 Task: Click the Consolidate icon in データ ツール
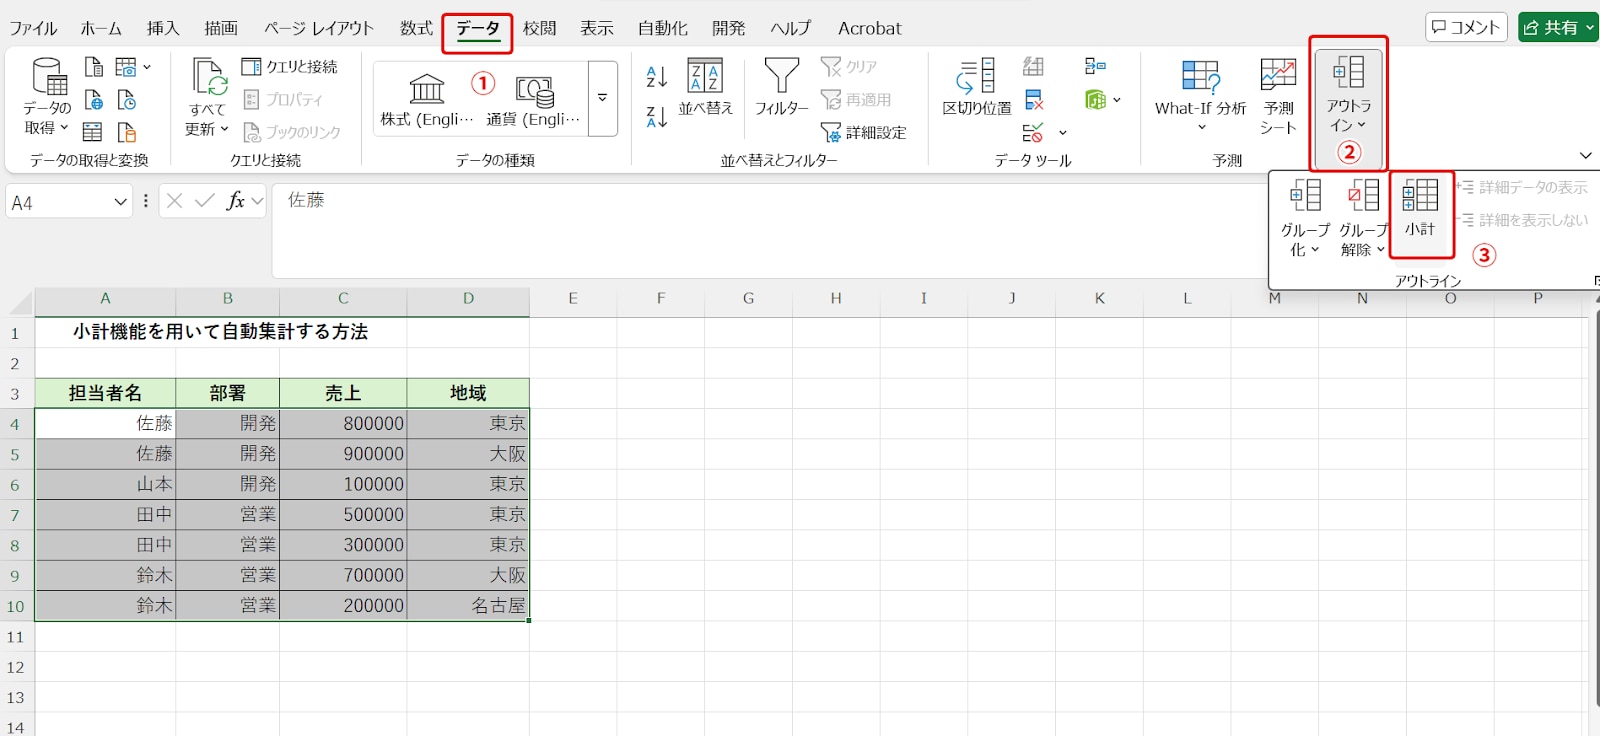(1095, 67)
